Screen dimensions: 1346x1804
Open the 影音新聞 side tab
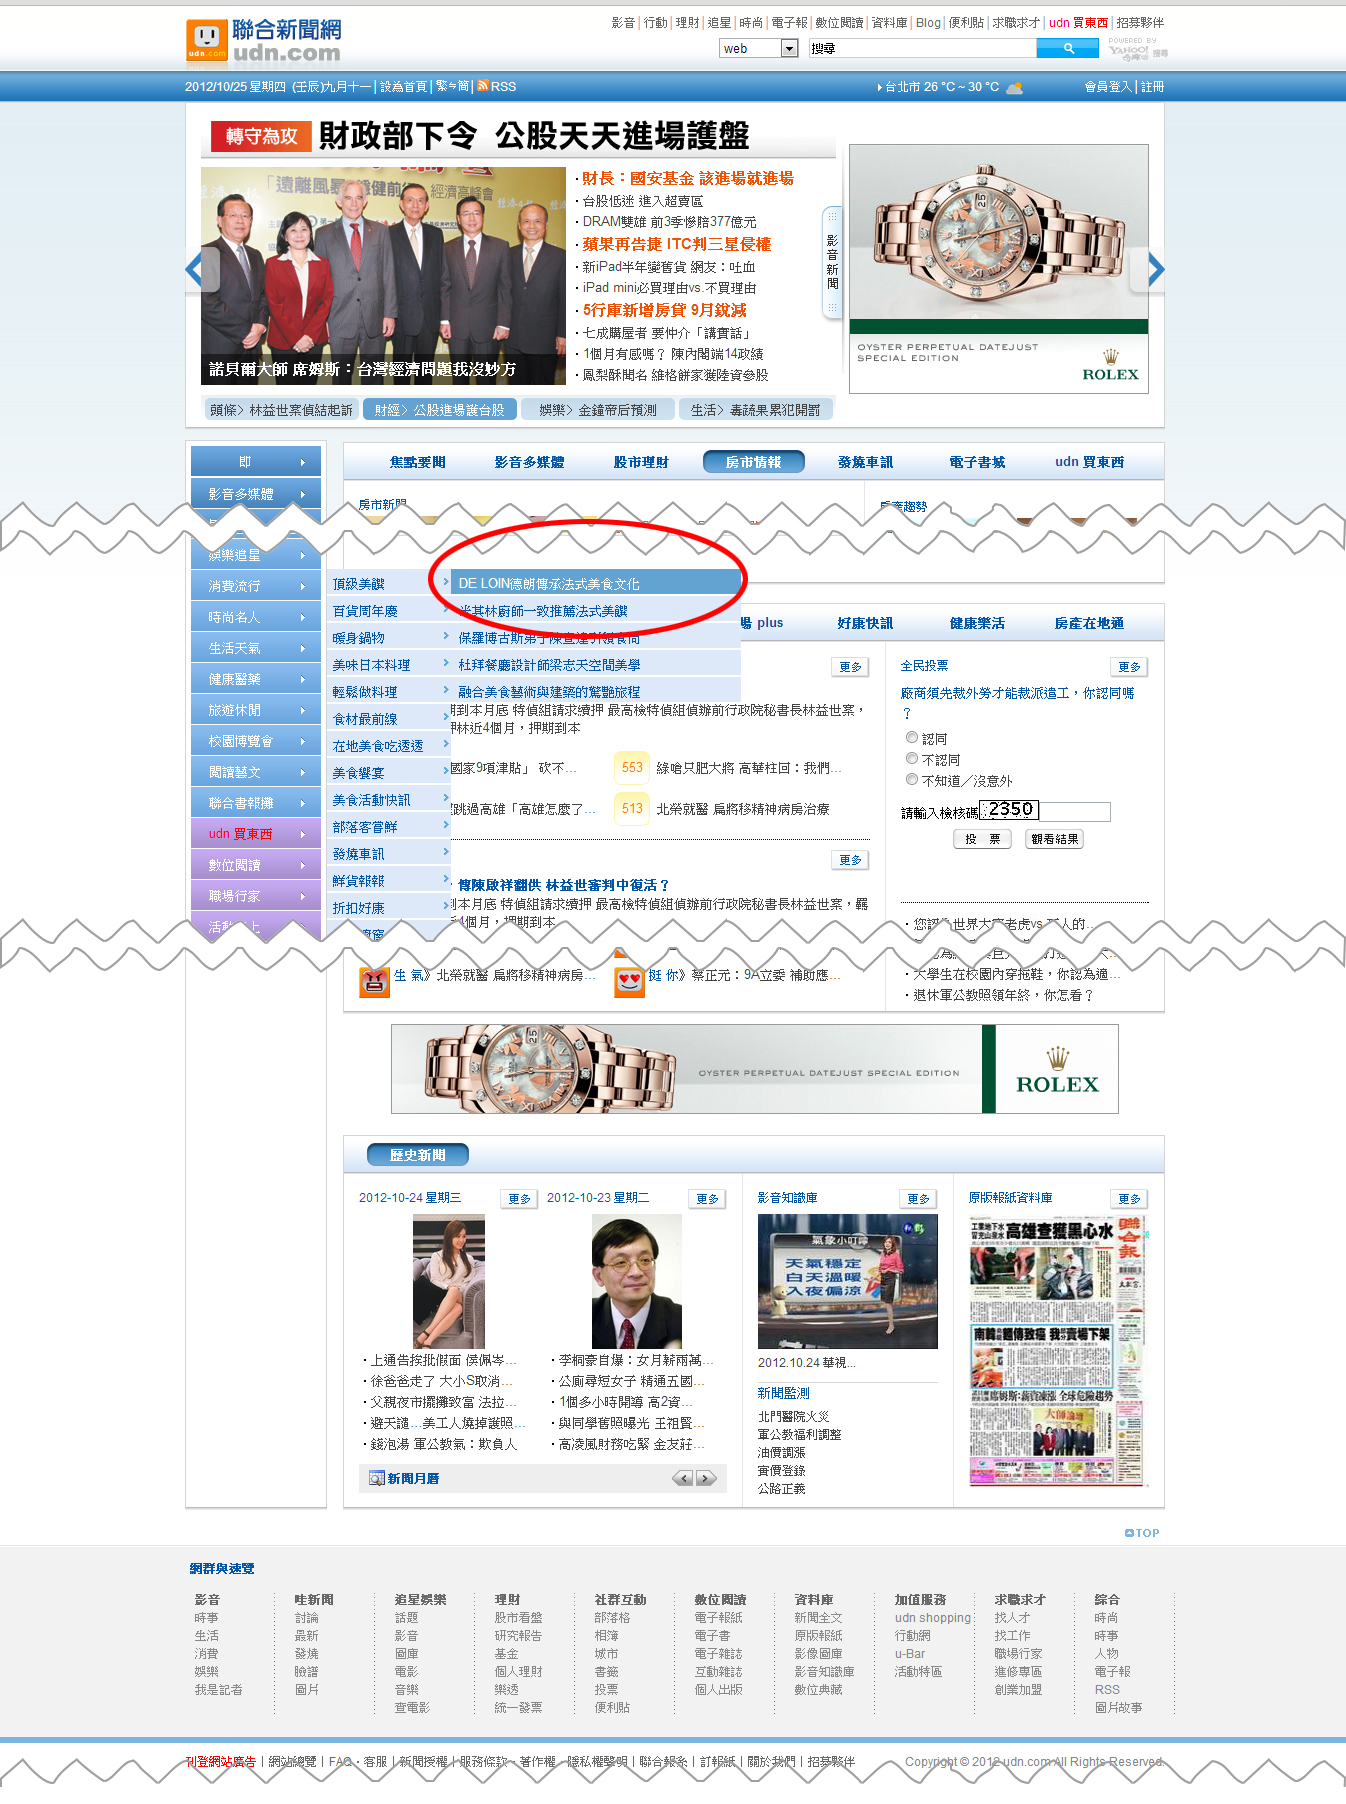[x=832, y=263]
